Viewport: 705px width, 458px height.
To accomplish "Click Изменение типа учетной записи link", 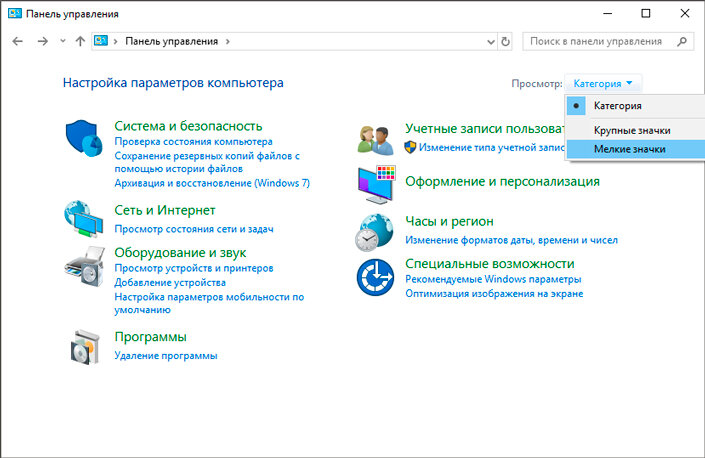I will pos(491,147).
